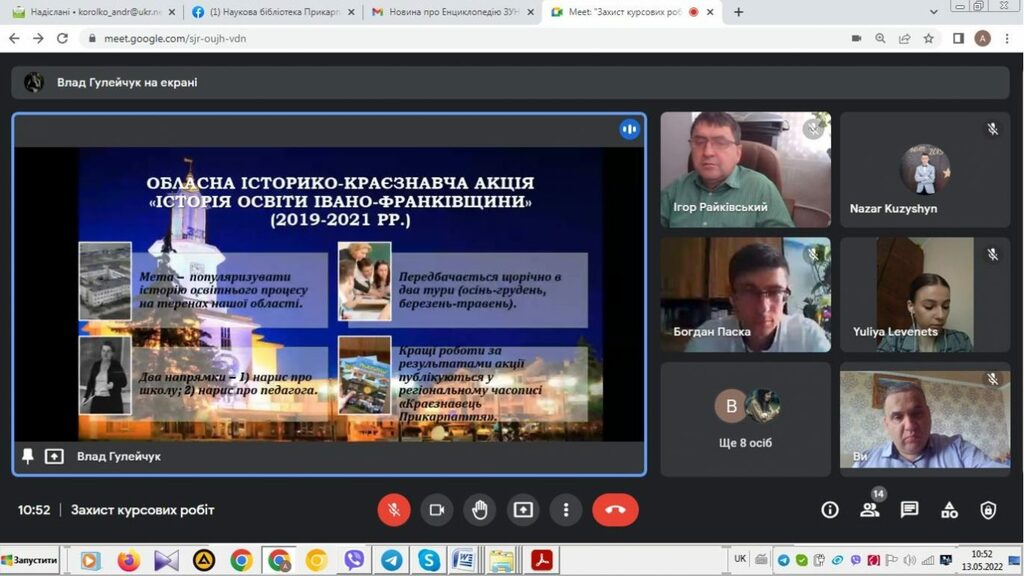Image resolution: width=1024 pixels, height=576 pixels.
Task: Open a new browser tab
Action: 739,12
